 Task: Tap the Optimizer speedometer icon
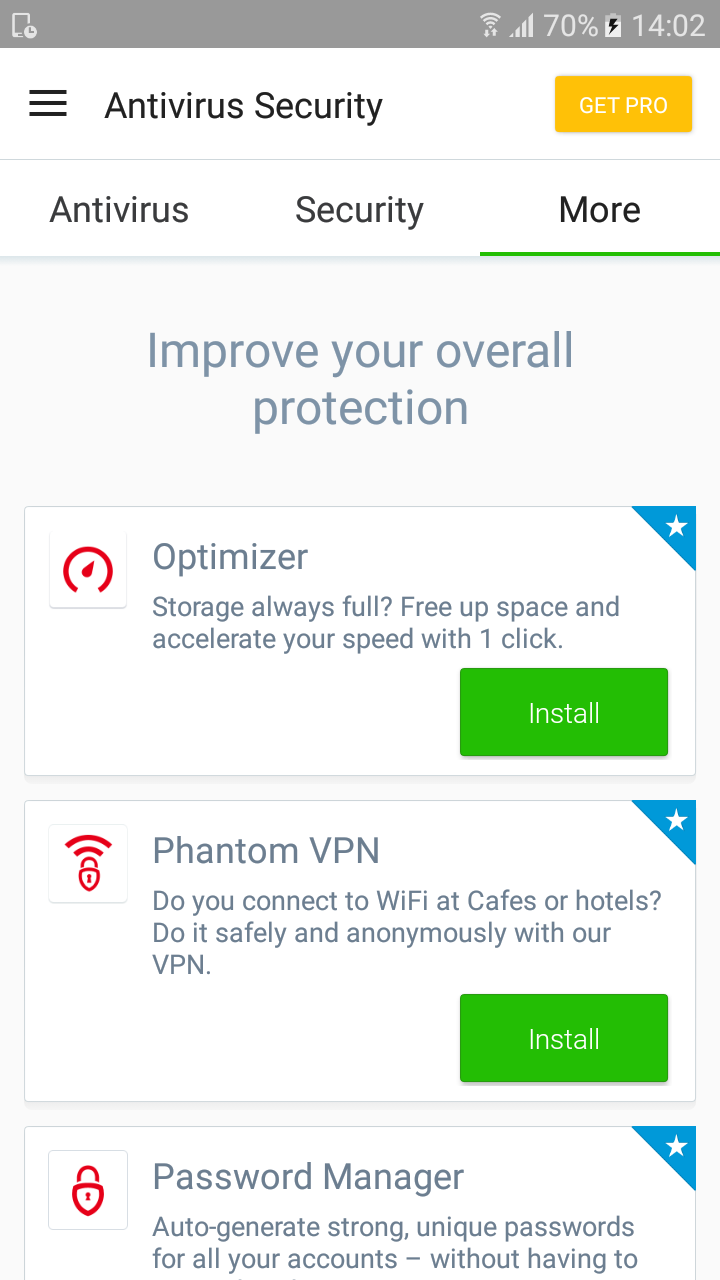[x=88, y=570]
